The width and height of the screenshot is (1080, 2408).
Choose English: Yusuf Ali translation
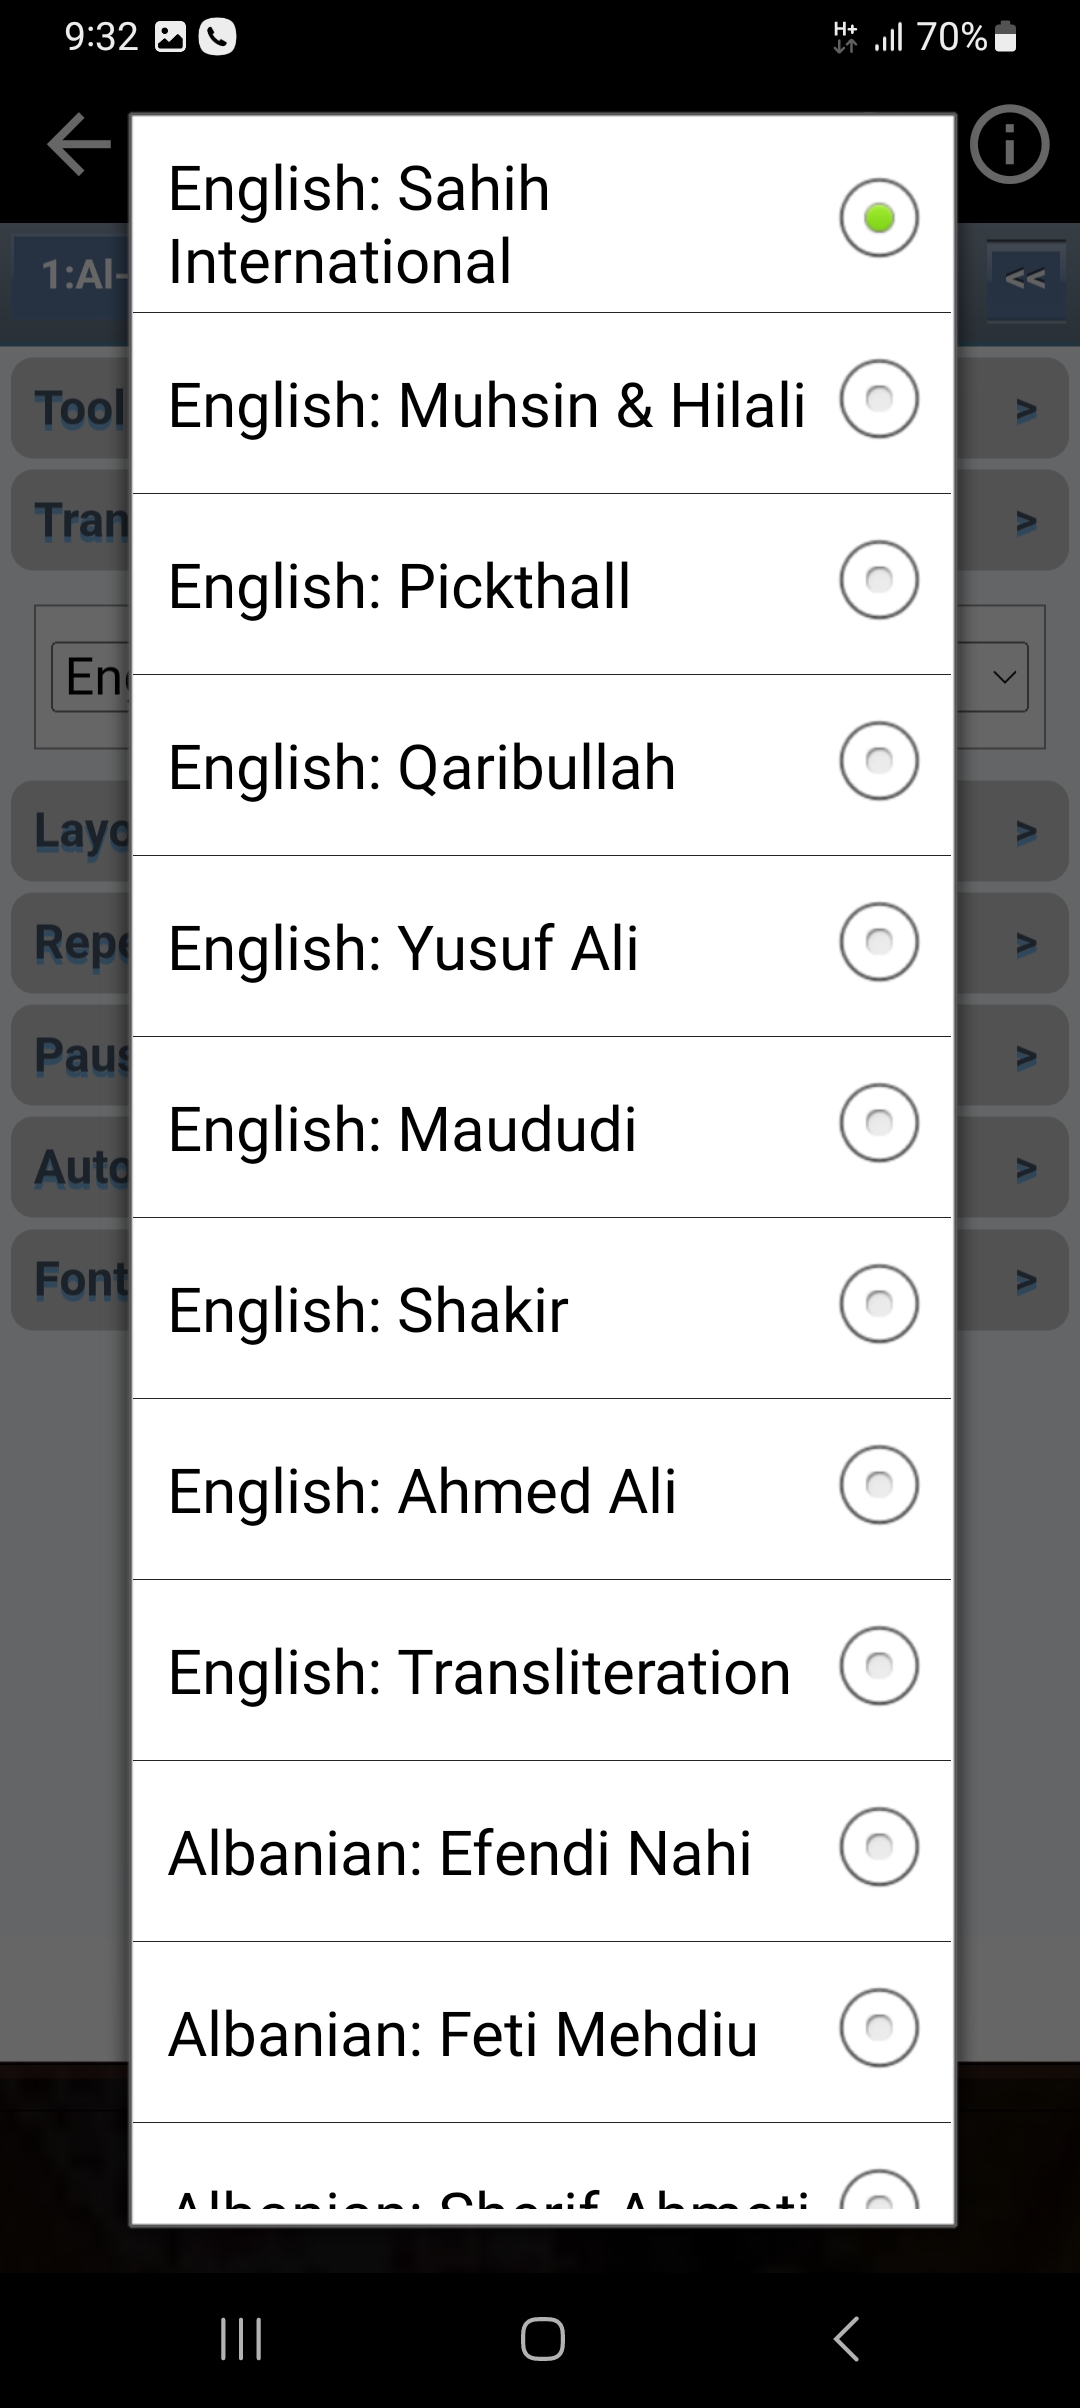click(542, 946)
